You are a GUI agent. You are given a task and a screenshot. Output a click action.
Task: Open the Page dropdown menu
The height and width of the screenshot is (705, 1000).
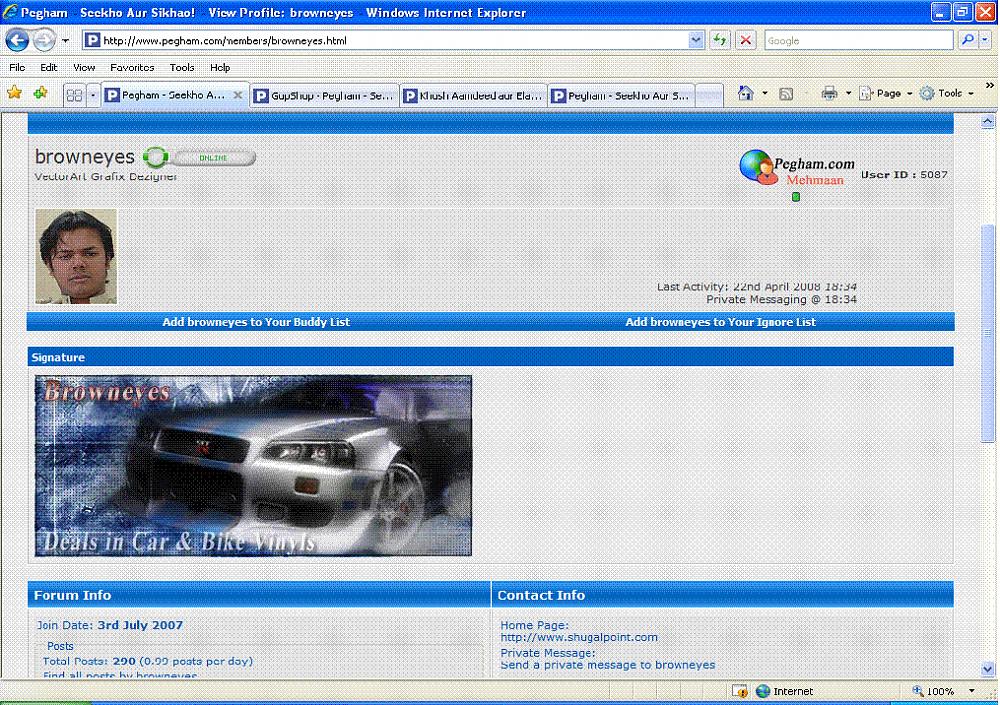click(x=887, y=93)
